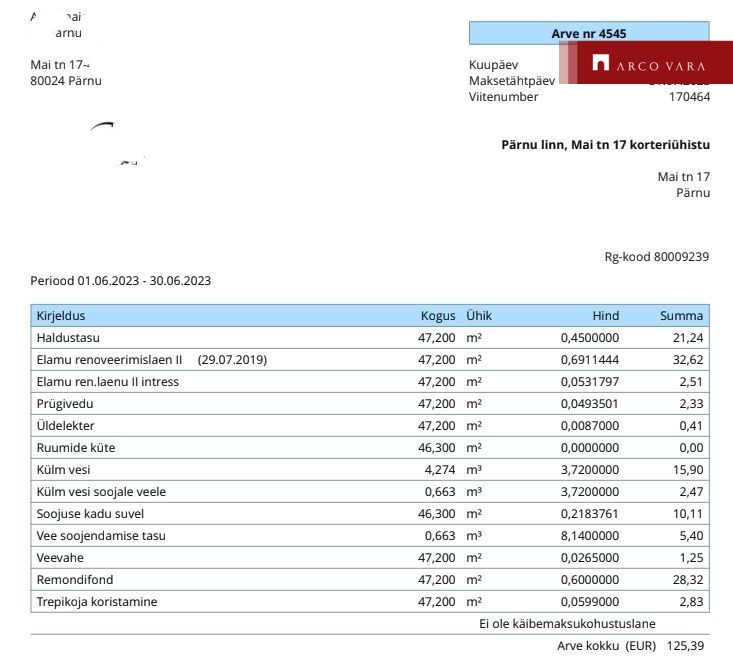Click the 'Kogus' column header
The height and width of the screenshot is (659, 733).
pyautogui.click(x=438, y=315)
